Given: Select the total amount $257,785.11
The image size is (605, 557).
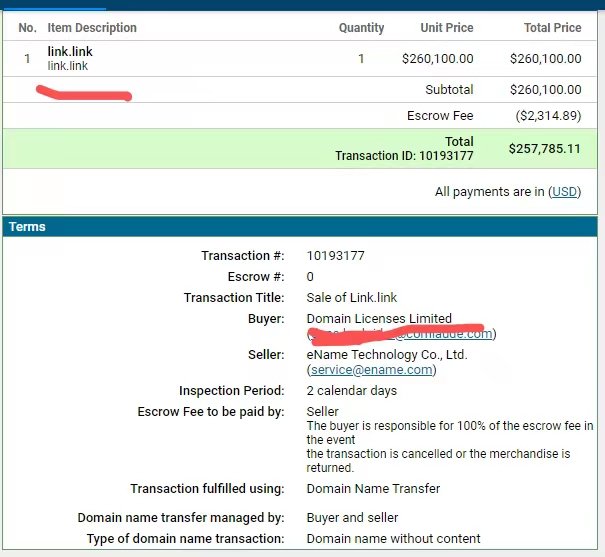Looking at the screenshot, I should [x=544, y=149].
